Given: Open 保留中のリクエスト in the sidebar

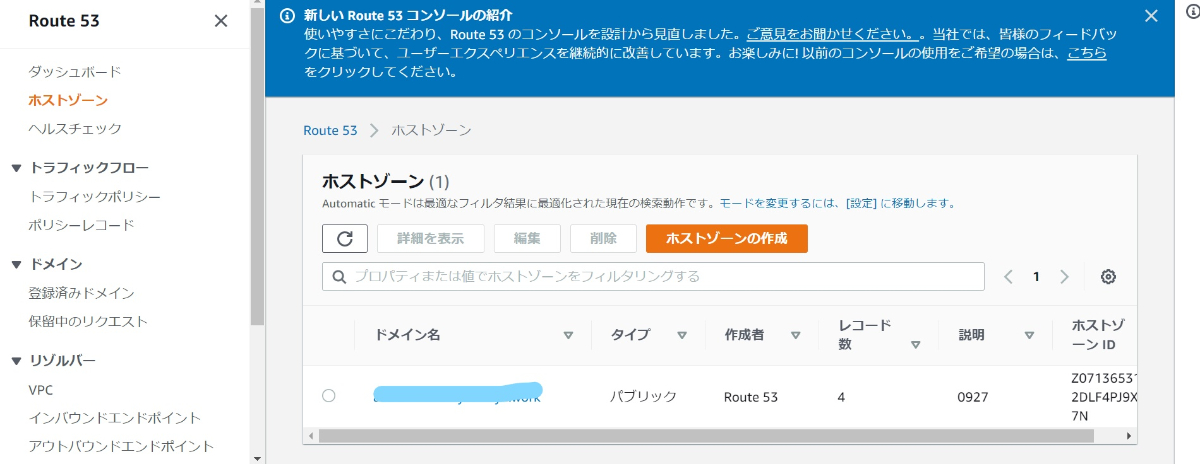Looking at the screenshot, I should coord(88,321).
